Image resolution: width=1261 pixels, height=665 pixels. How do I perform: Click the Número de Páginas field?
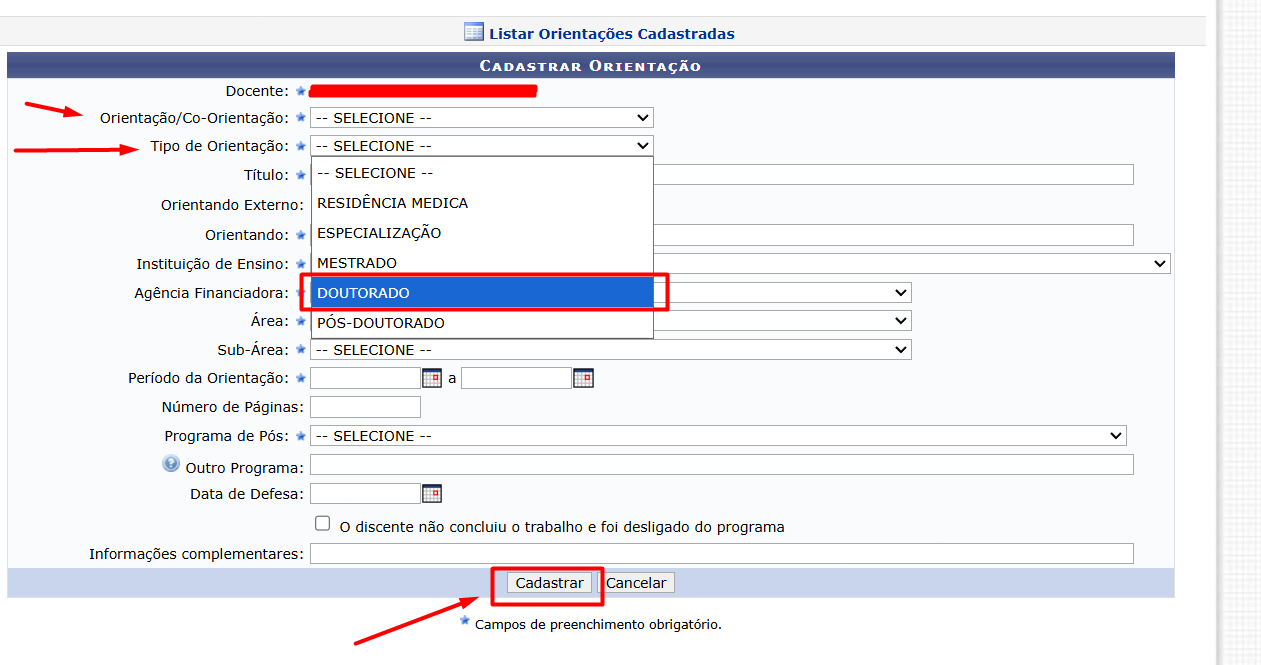click(x=366, y=407)
